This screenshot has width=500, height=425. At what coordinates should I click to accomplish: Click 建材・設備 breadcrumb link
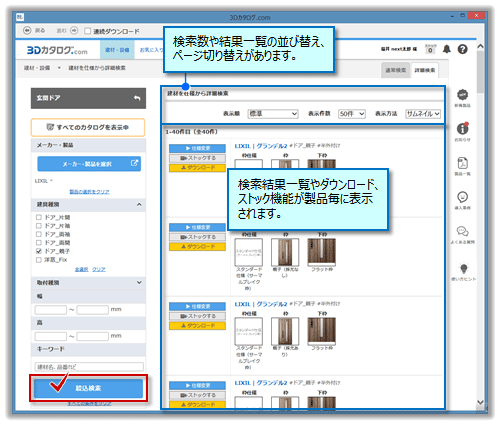[x=37, y=68]
